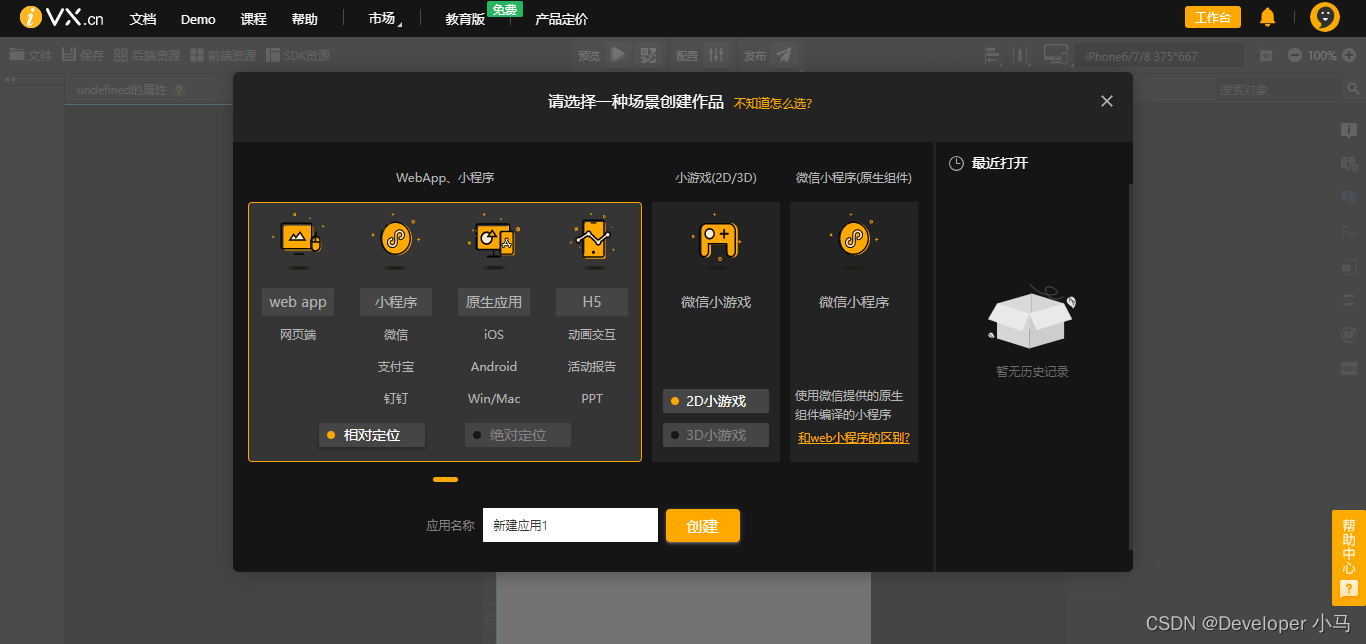Open 前端资源 in toolbar
Screen dimensions: 1366x644
(223, 55)
